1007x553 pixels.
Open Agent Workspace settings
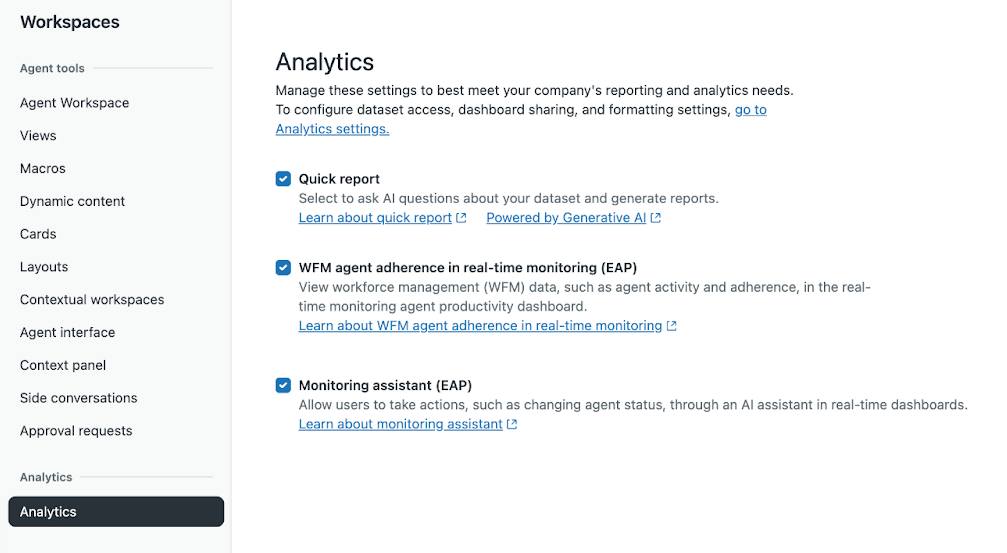click(74, 103)
